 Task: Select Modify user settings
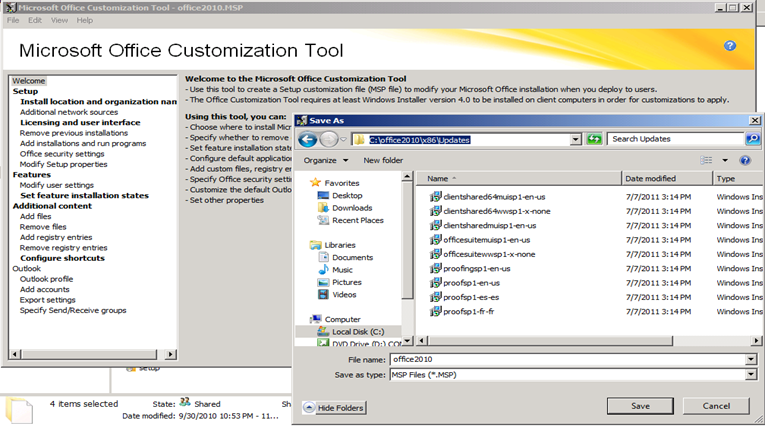[57, 185]
